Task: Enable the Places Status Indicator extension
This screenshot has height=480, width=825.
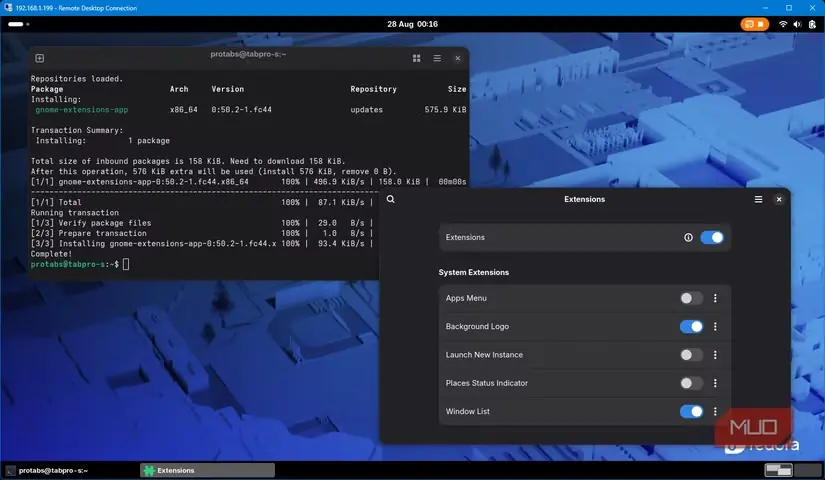Action: click(x=691, y=383)
